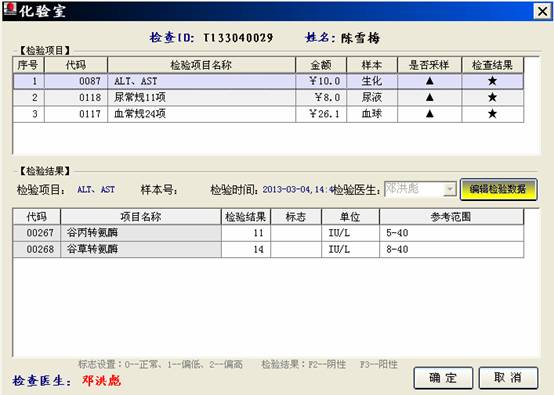The width and height of the screenshot is (554, 395).
Task: Click code 0118 cell
Action: pos(76,98)
